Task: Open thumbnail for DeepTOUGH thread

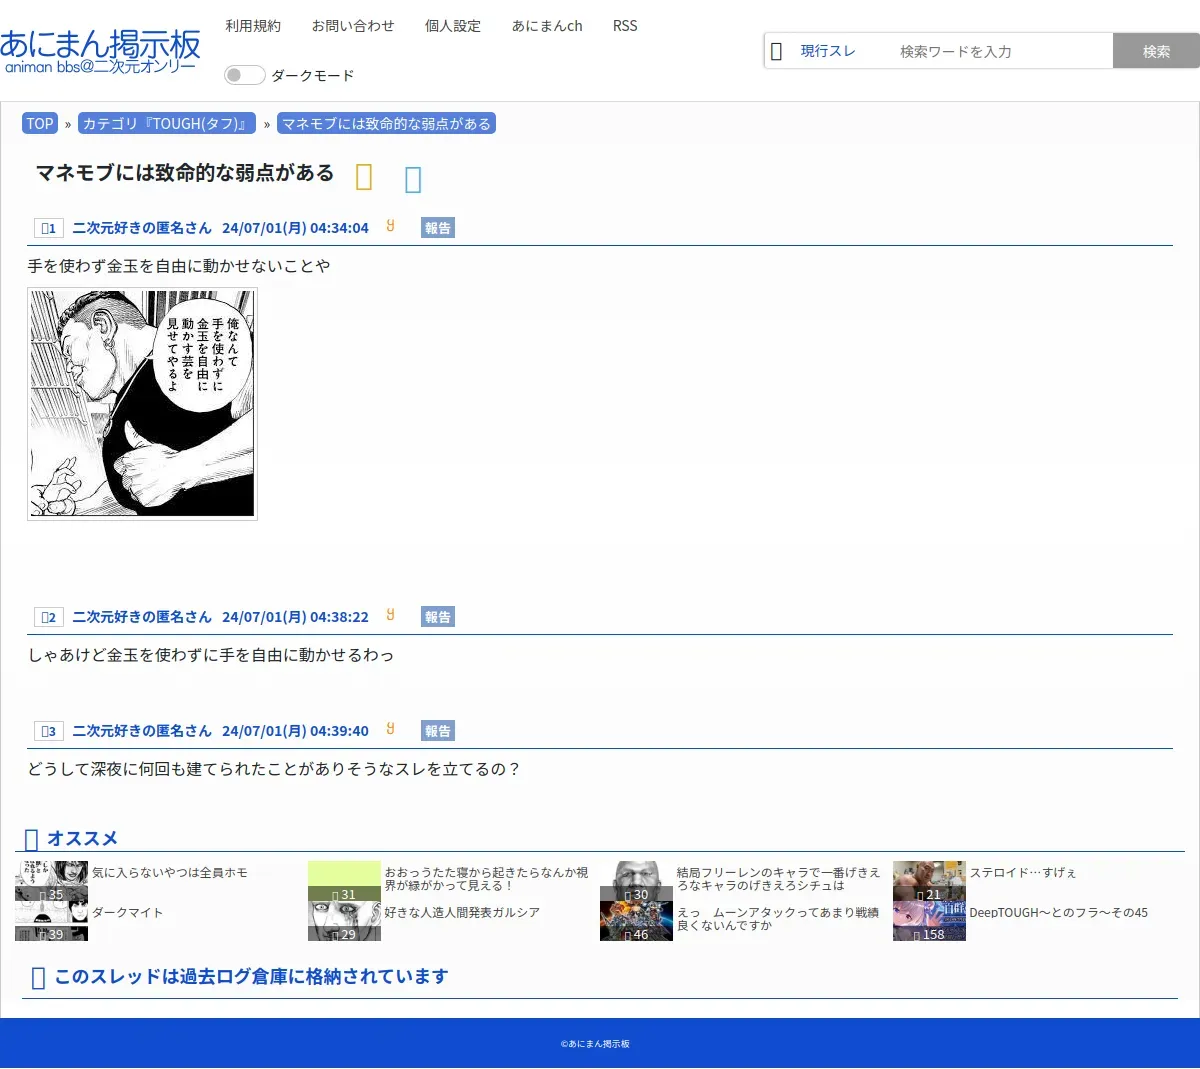Action: click(929, 921)
